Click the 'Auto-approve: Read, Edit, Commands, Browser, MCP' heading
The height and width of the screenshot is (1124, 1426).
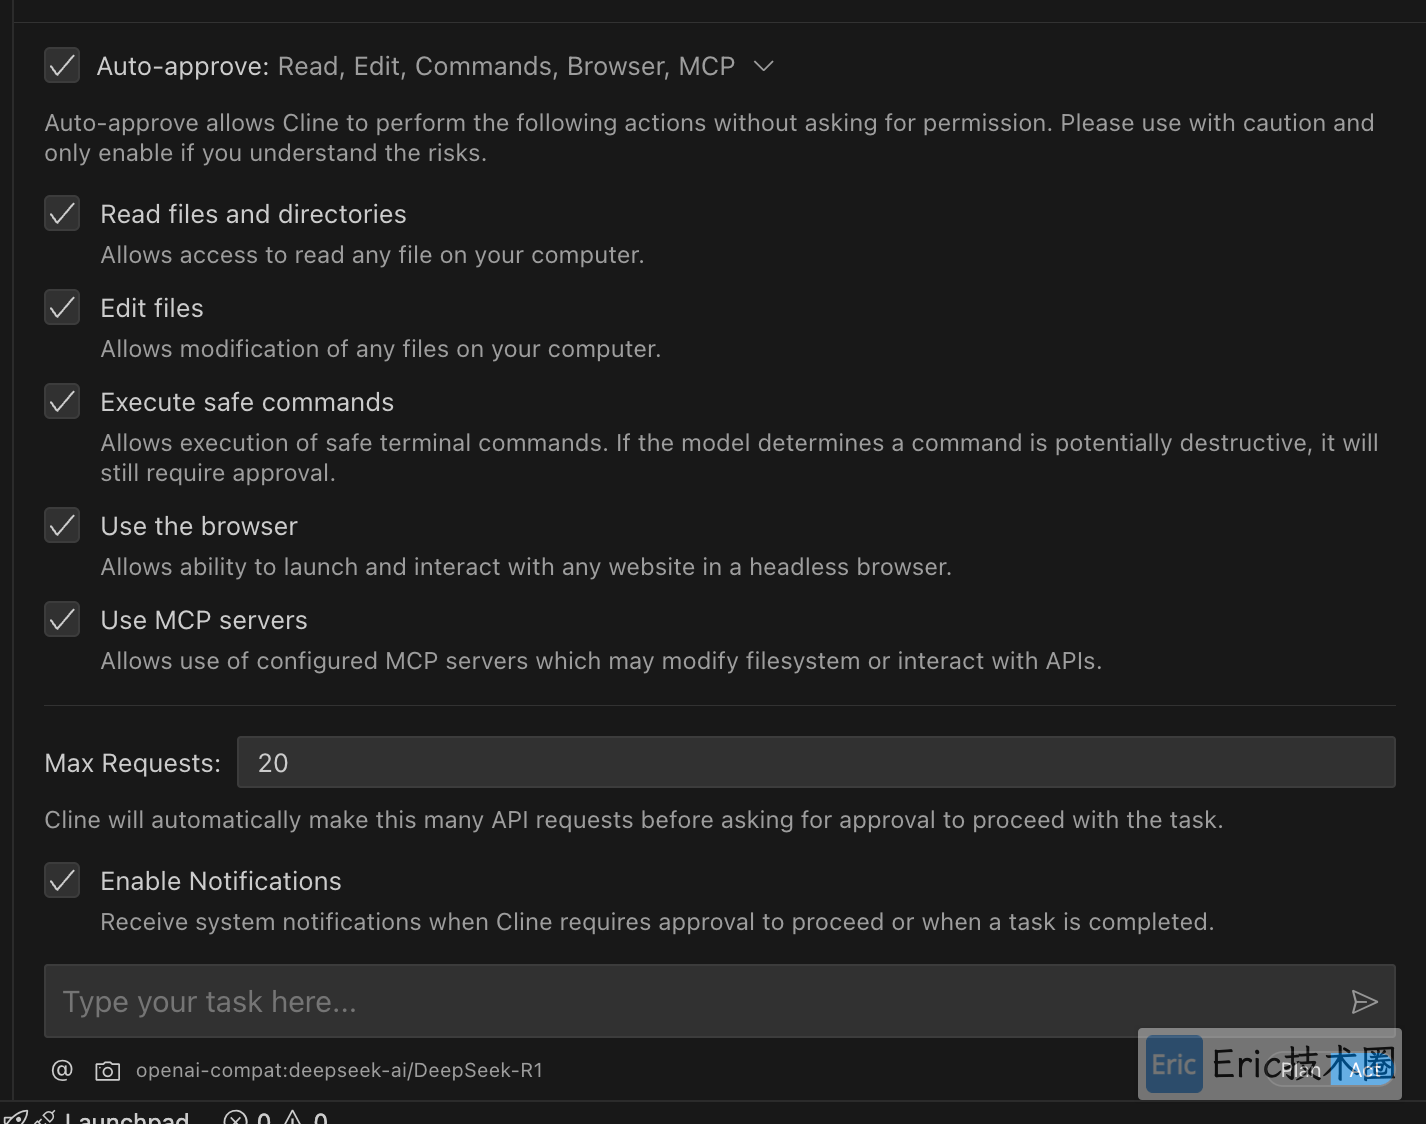click(416, 66)
